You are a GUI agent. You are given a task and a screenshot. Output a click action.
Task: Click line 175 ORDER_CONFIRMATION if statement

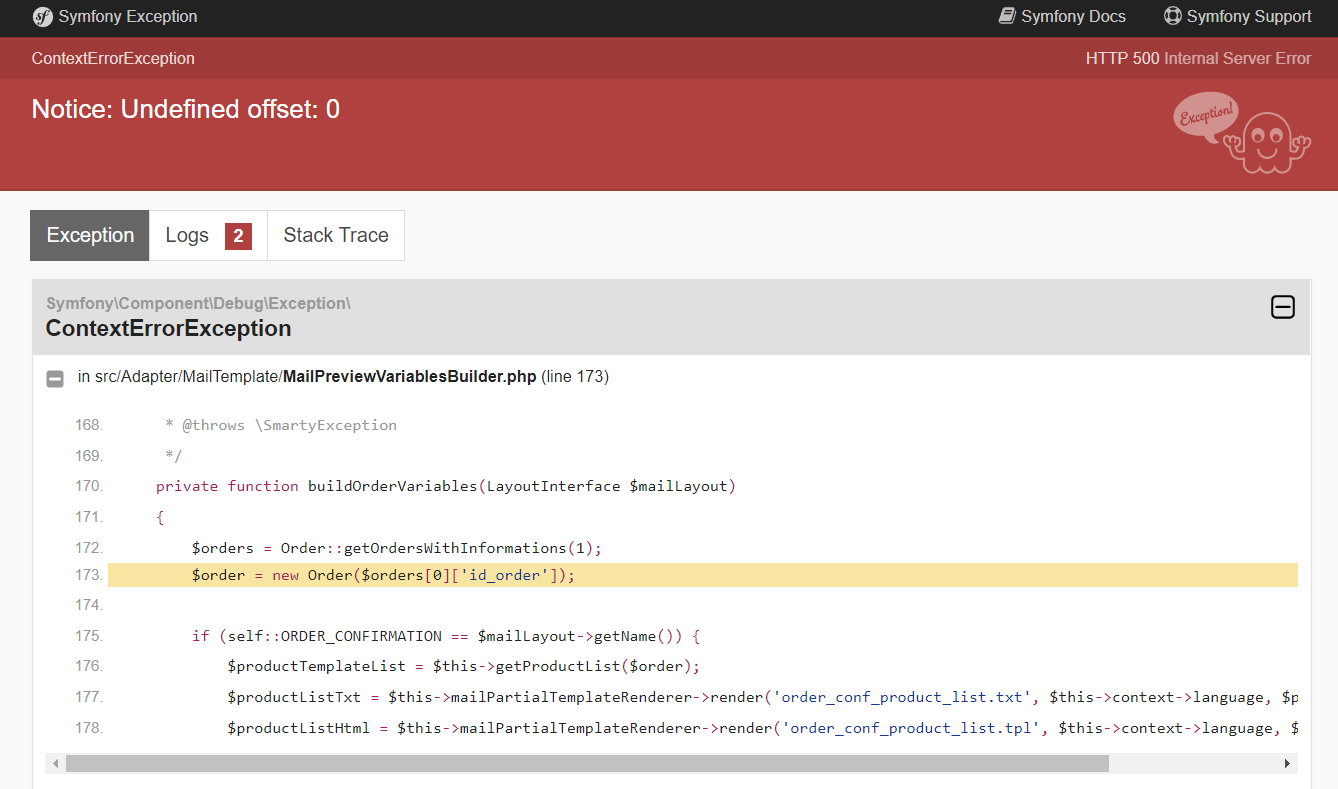tap(446, 636)
